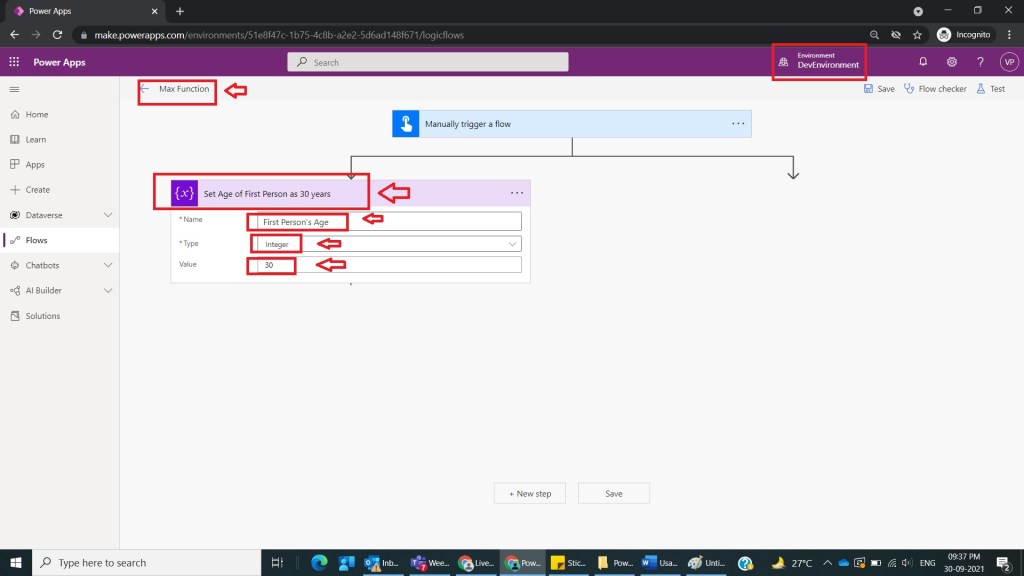Collapse the left navigation hamburger menu
The height and width of the screenshot is (576, 1024).
14,89
